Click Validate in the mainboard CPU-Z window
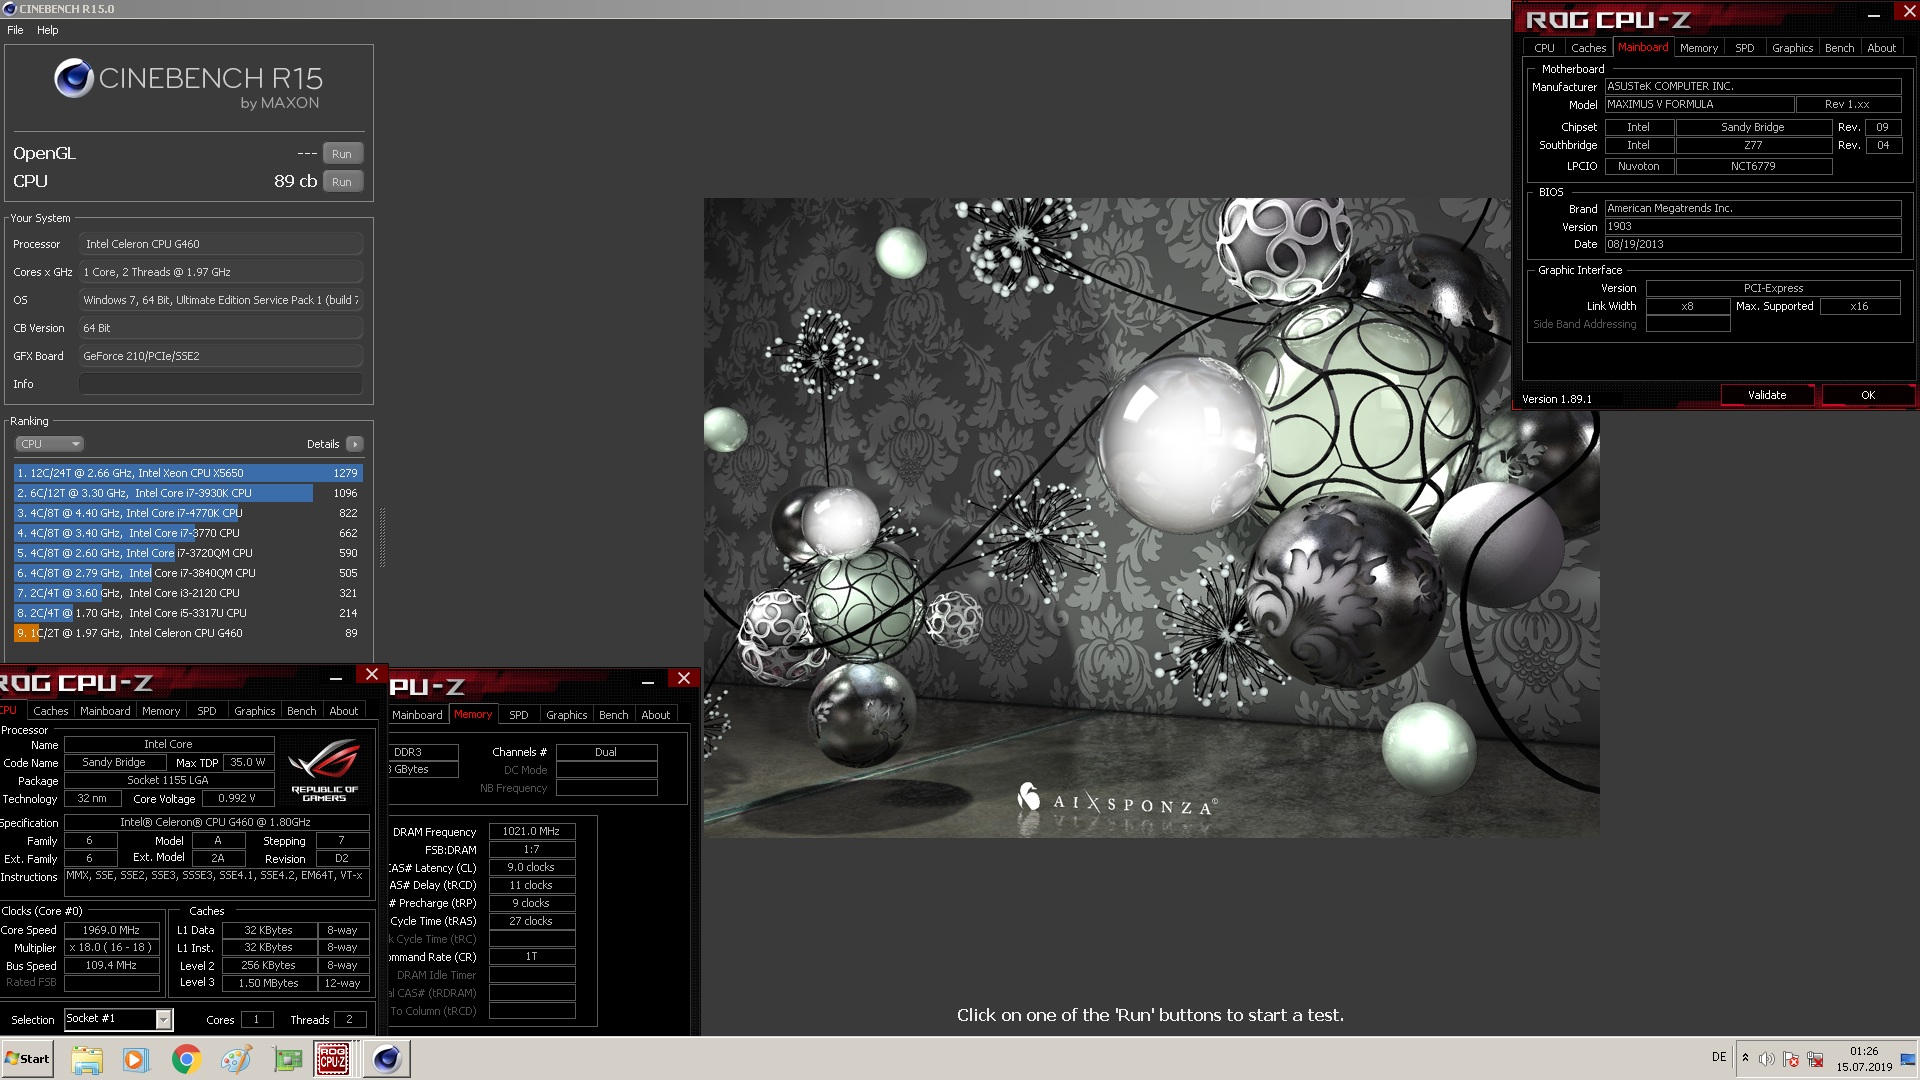 point(1767,395)
